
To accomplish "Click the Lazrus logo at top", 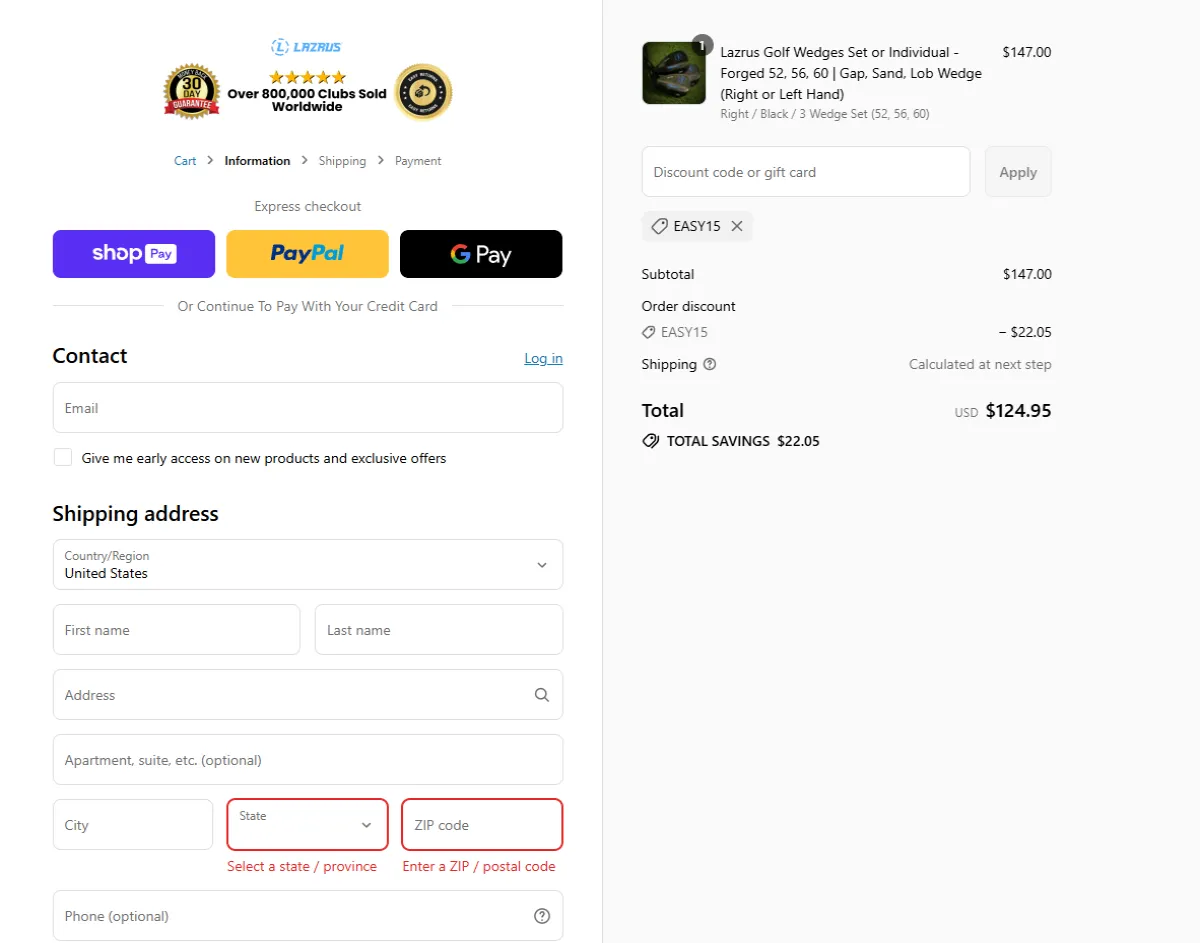I will 307,47.
